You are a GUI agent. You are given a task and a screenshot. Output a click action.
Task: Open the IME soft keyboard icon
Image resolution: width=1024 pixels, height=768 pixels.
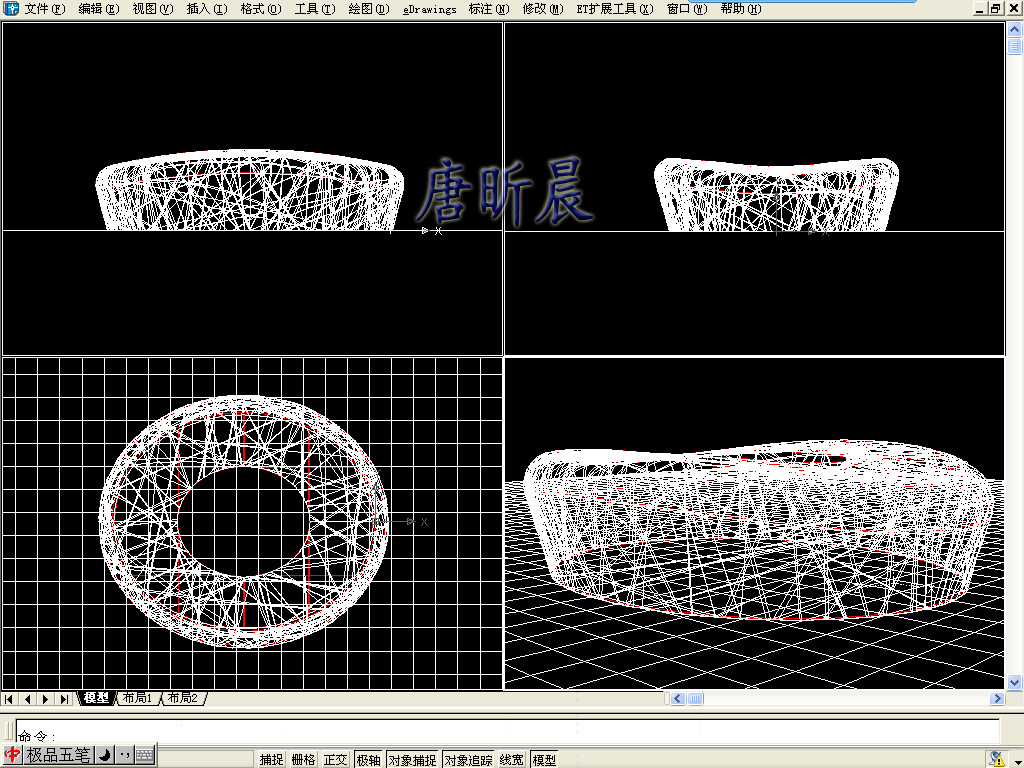145,756
